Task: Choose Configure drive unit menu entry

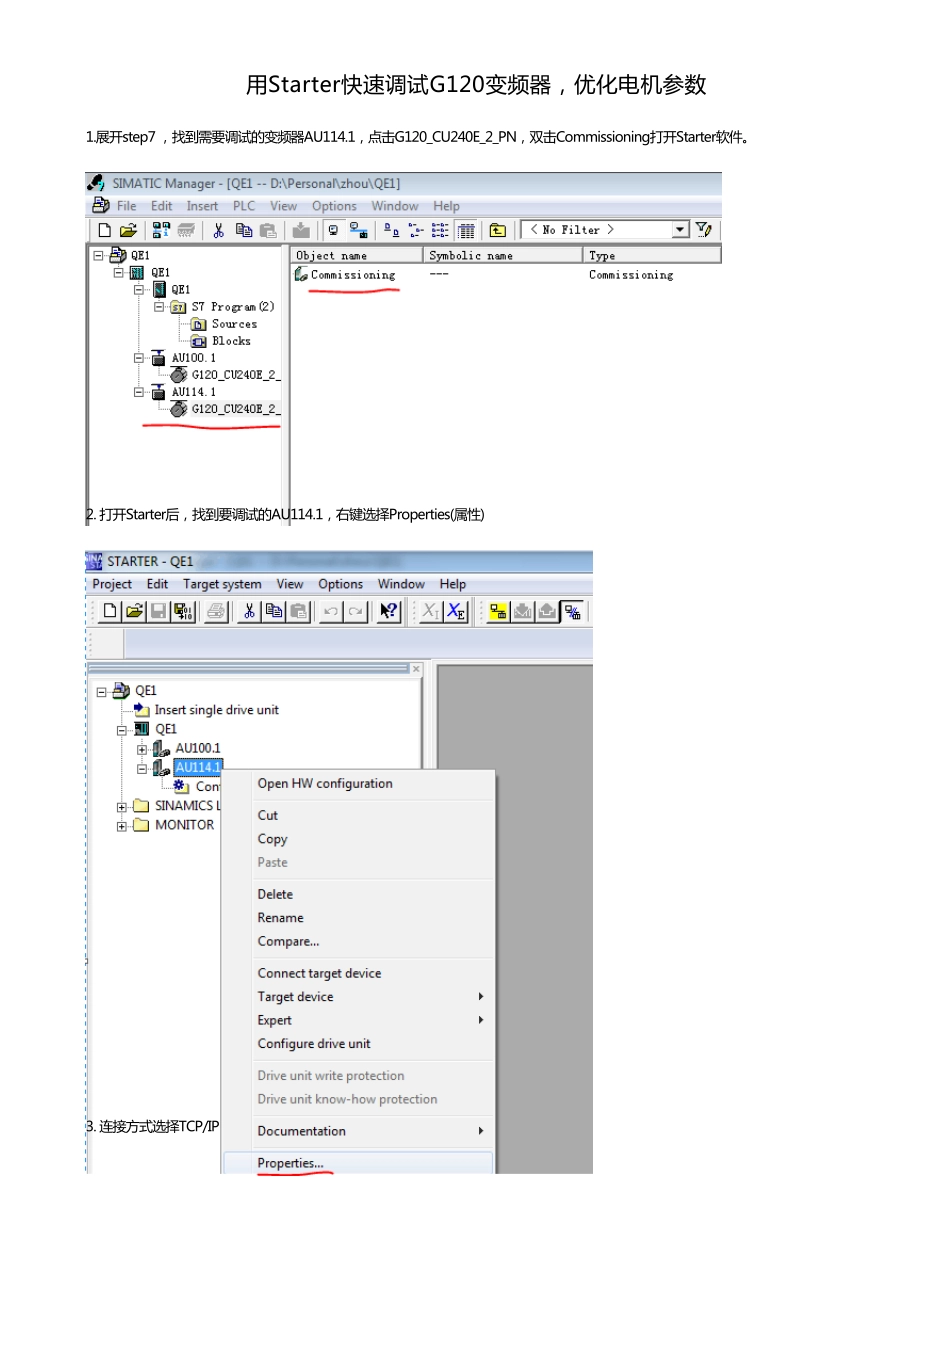Action: click(x=359, y=1044)
